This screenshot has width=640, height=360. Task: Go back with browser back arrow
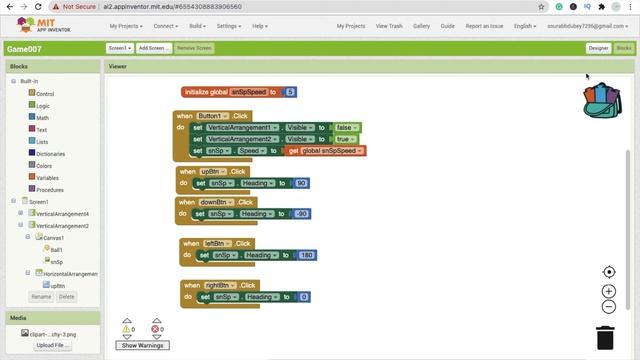click(x=9, y=7)
